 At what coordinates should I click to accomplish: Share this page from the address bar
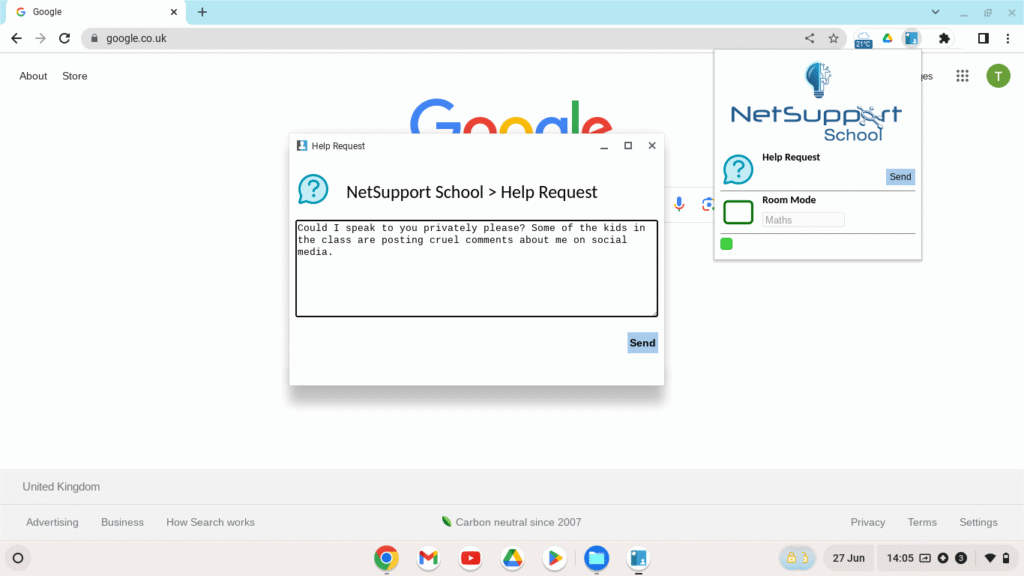click(809, 39)
